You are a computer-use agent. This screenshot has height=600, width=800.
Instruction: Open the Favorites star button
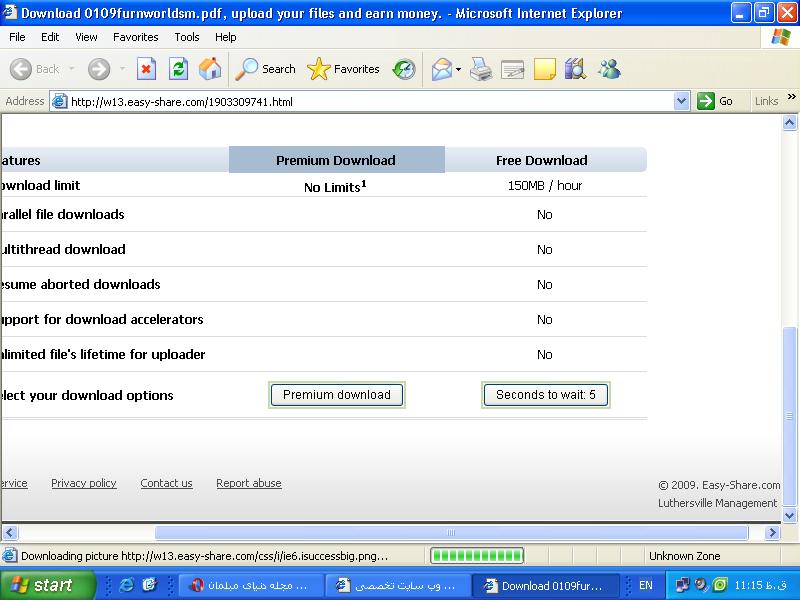[x=343, y=69]
